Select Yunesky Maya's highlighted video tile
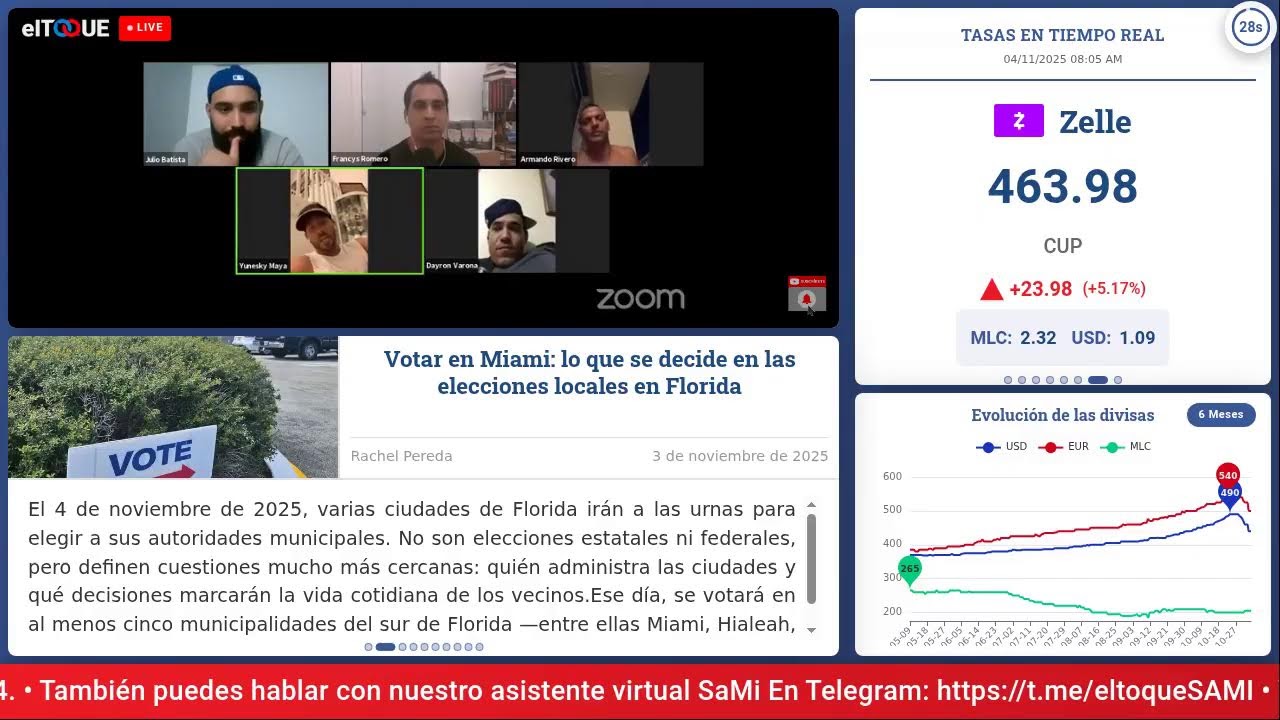The height and width of the screenshot is (720, 1280). tap(329, 221)
